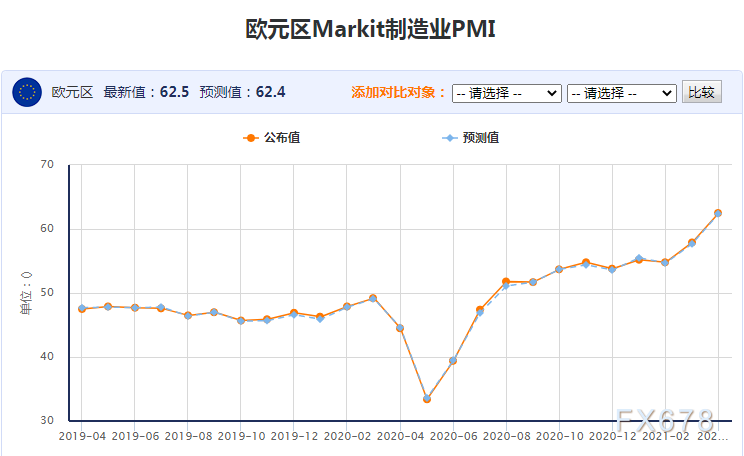Screen dimensions: 744x456
Task: Click the latest data point at 62.5
Action: 718,213
